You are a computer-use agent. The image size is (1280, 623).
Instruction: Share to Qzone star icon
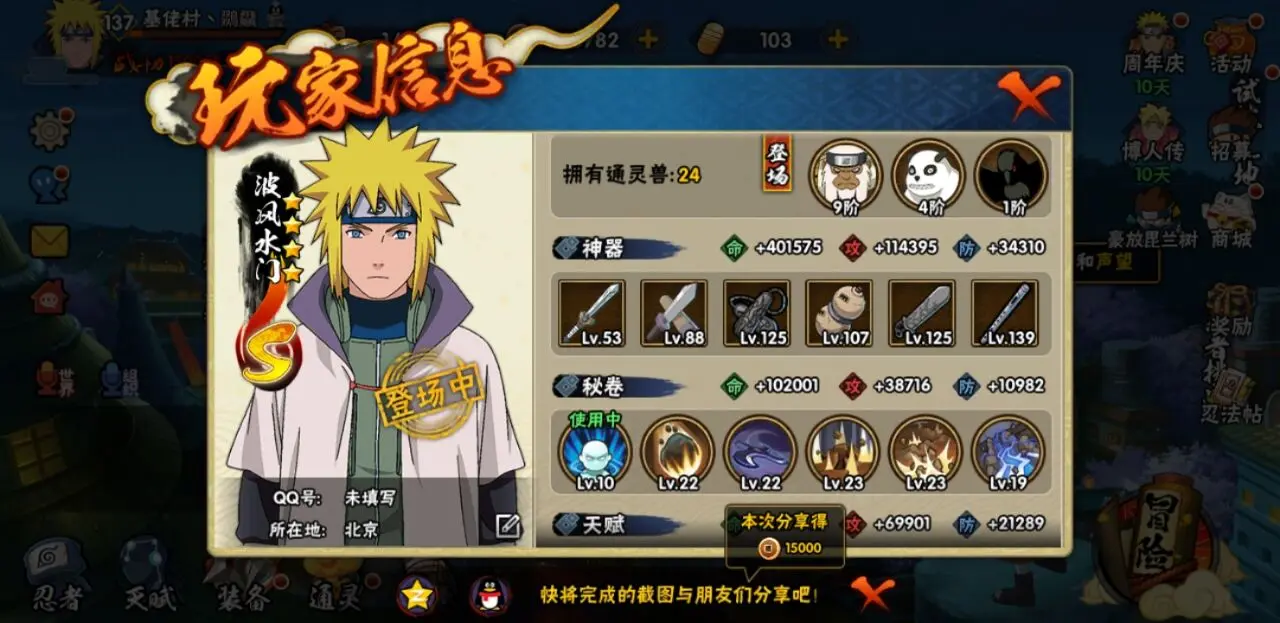click(x=417, y=596)
